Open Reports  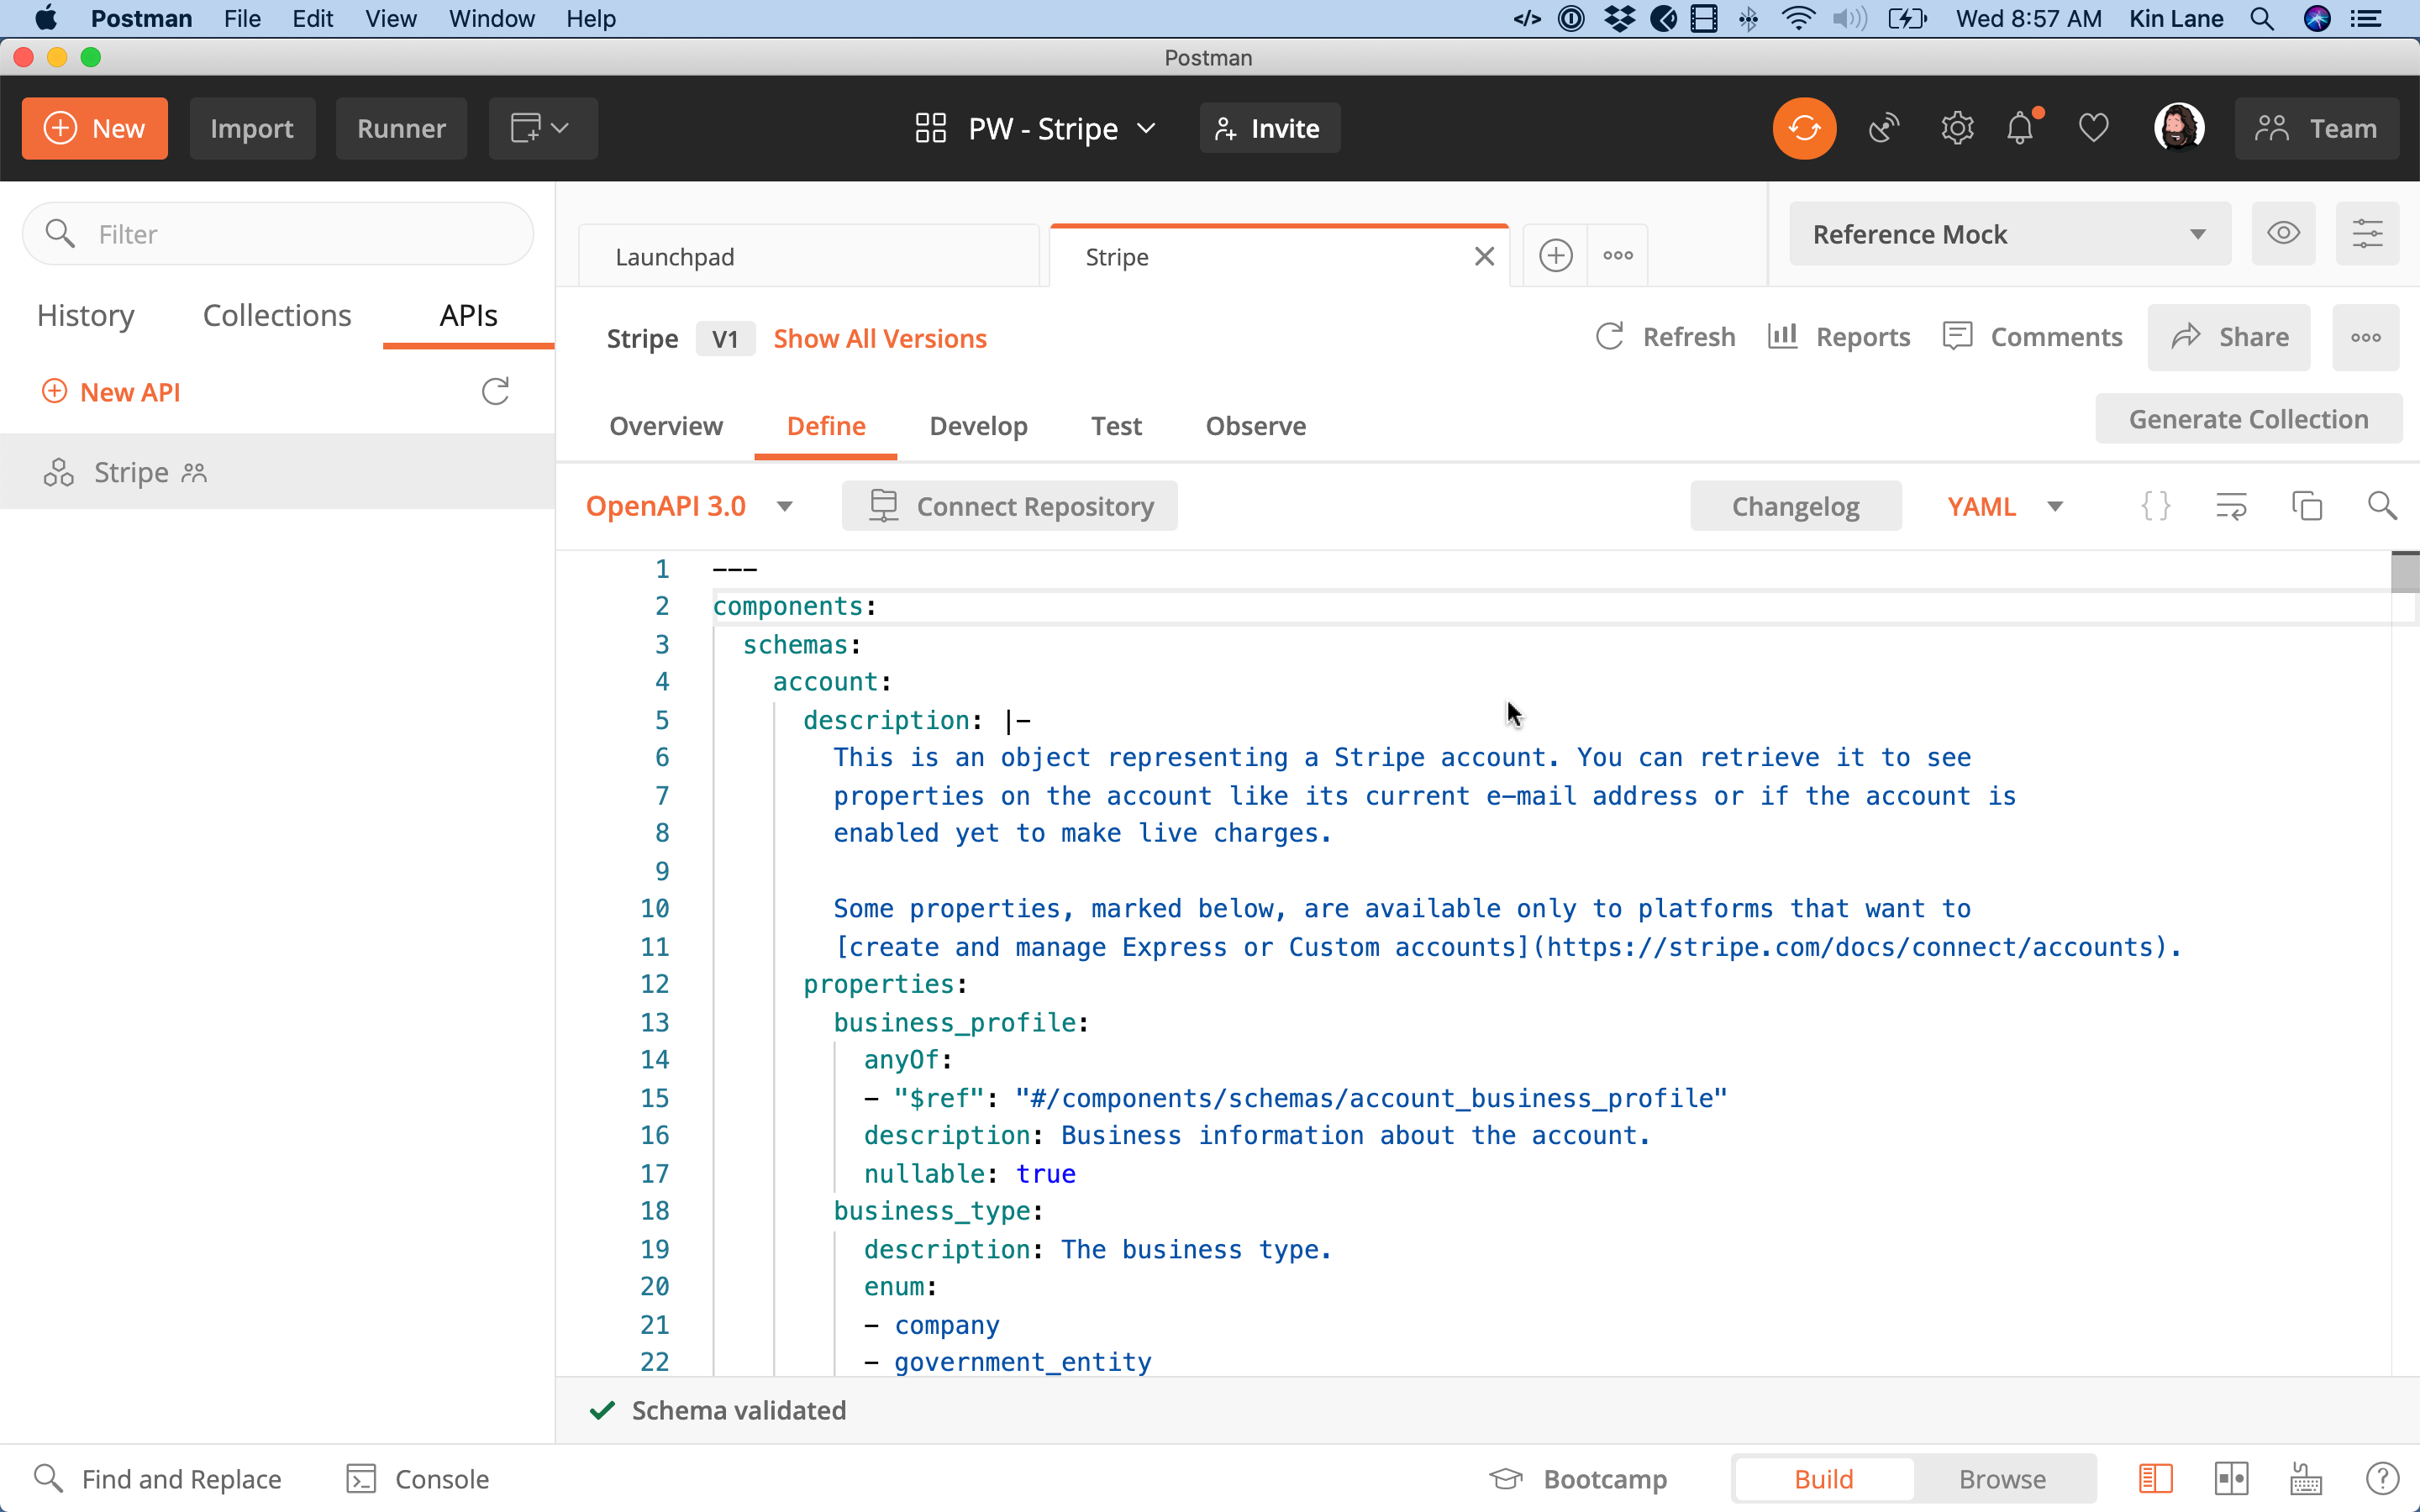[x=1839, y=337]
